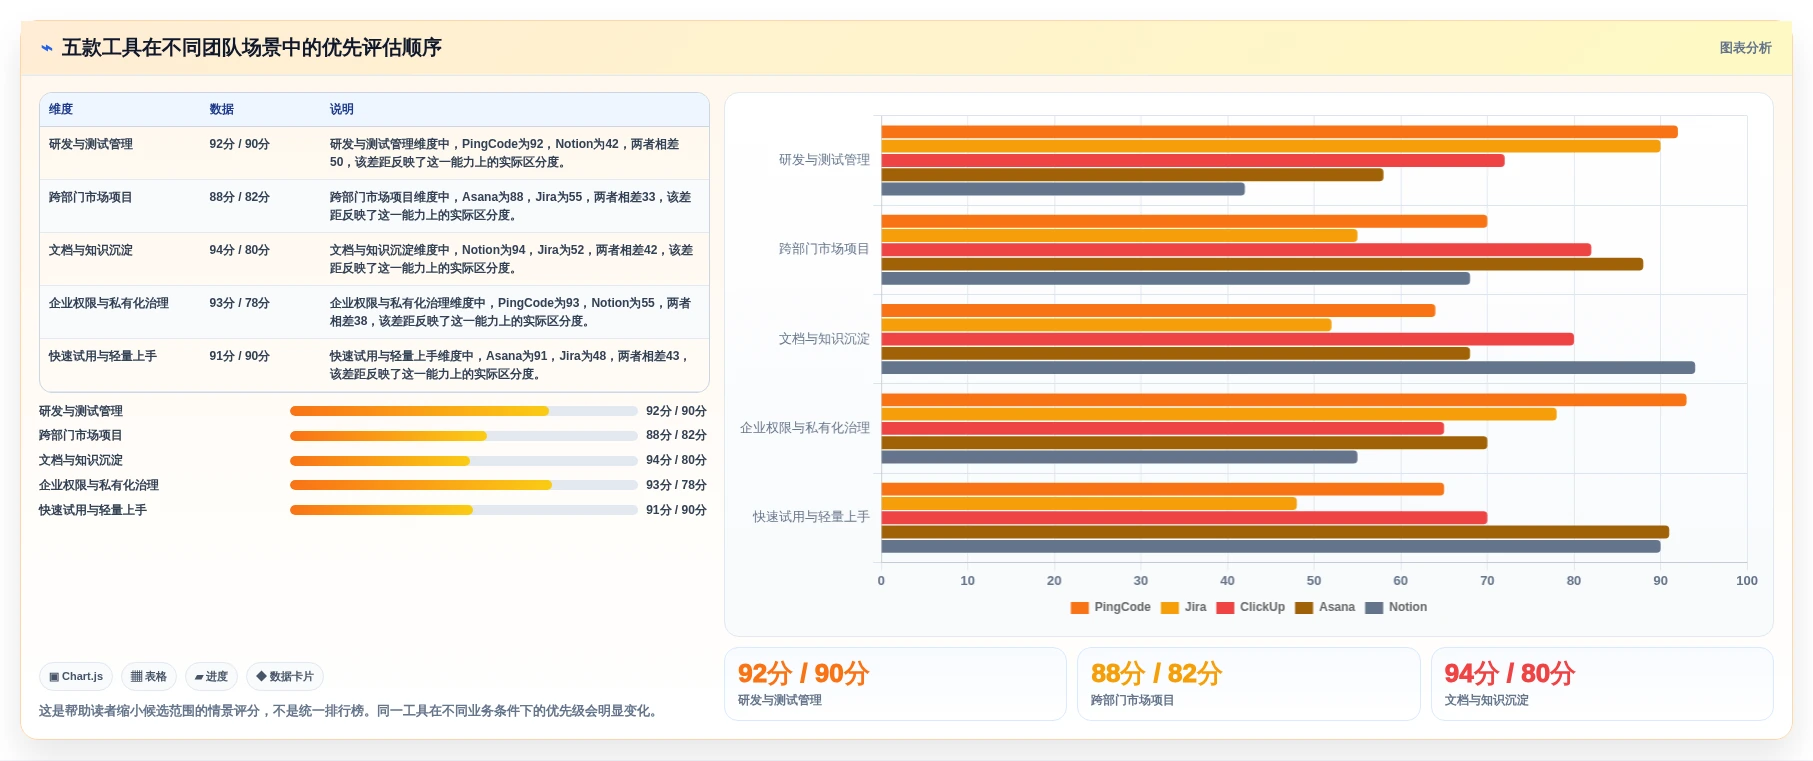Open the 92分 / 90分 研发与测试管理 data card

click(x=895, y=684)
